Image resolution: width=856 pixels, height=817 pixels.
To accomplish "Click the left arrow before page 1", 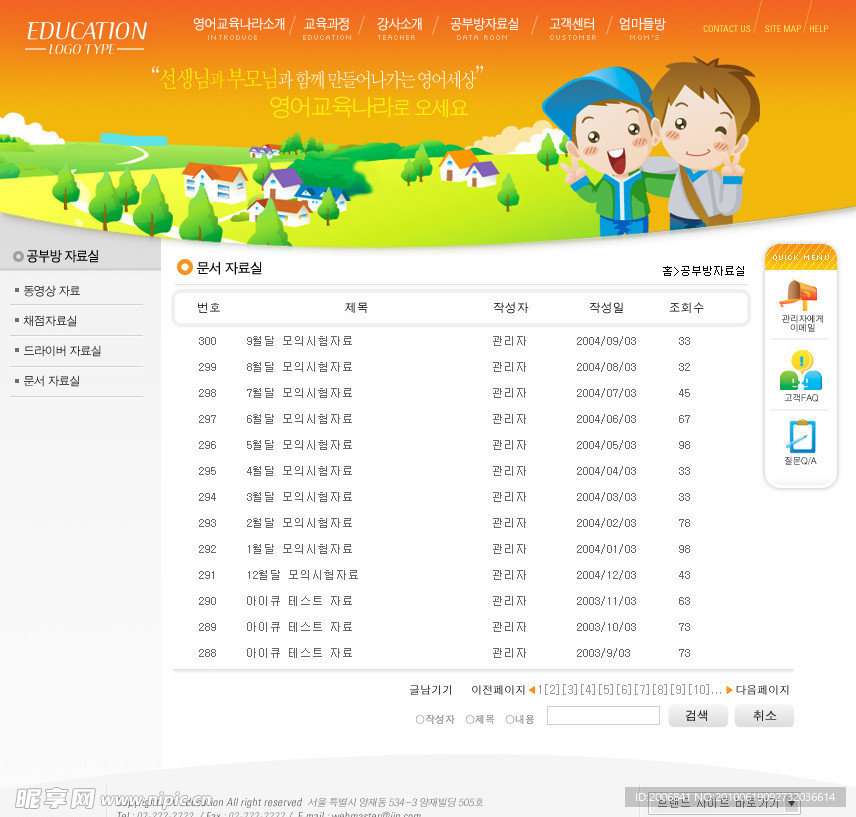I will (x=531, y=690).
